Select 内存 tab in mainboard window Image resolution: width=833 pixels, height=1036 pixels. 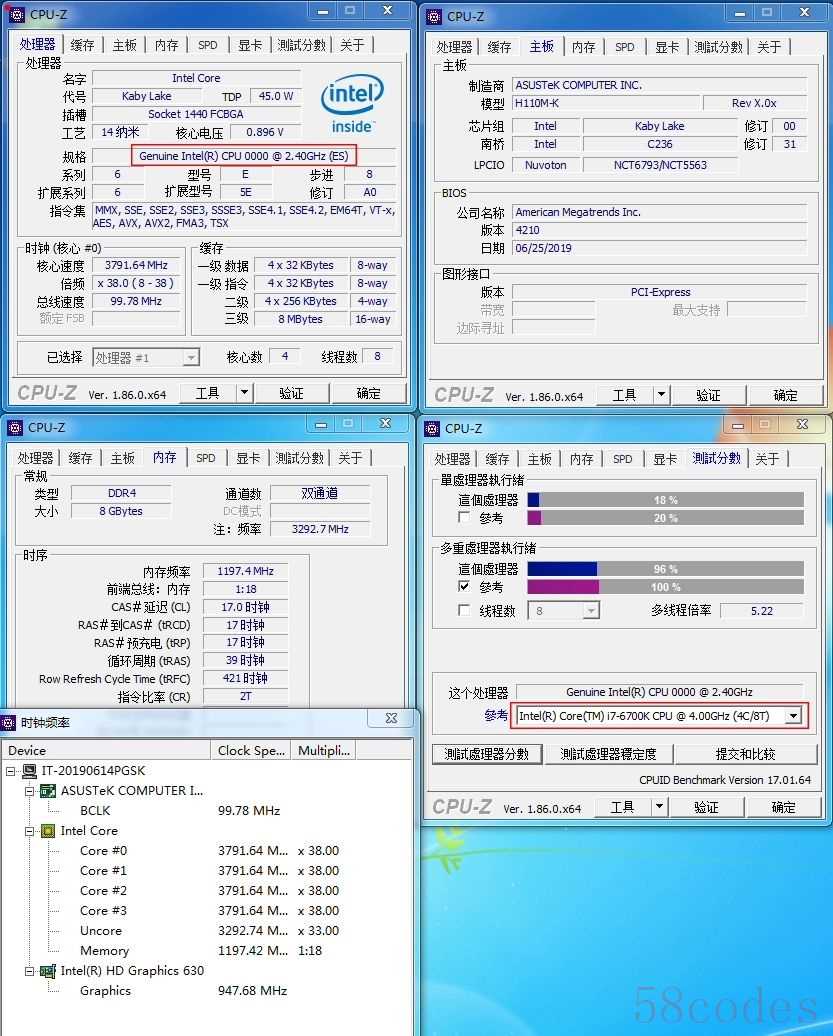pos(583,47)
